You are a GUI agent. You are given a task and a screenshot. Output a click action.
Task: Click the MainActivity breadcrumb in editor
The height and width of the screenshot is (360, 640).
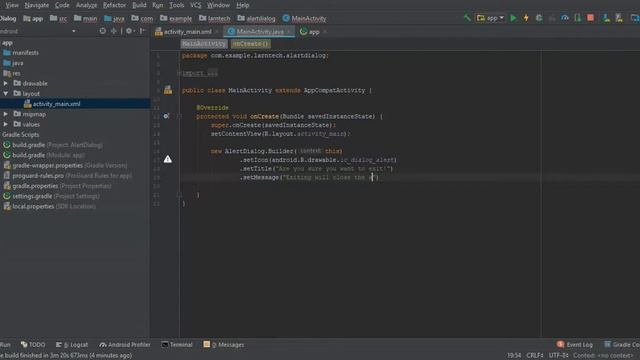pyautogui.click(x=204, y=44)
